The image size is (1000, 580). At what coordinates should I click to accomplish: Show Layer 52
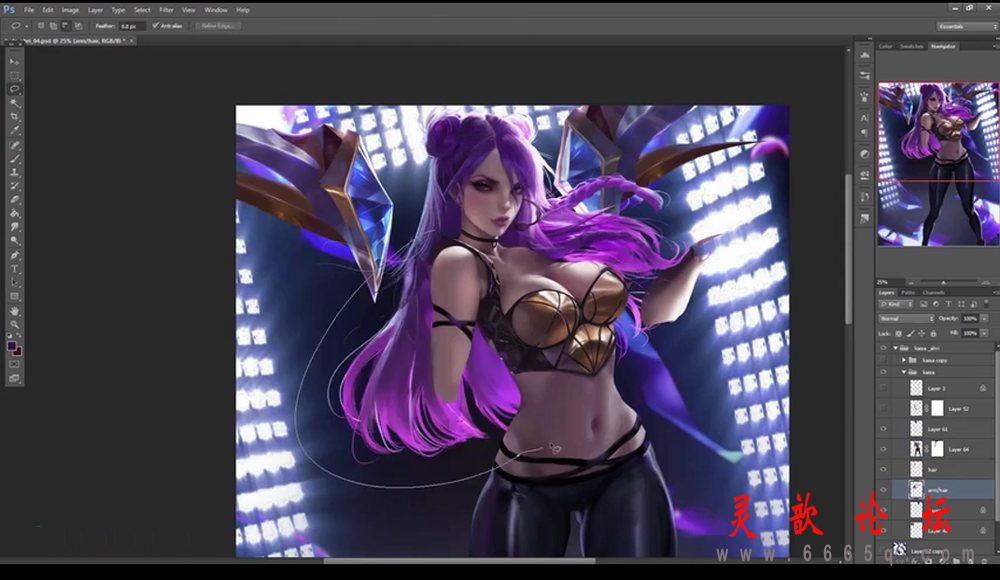coord(883,408)
